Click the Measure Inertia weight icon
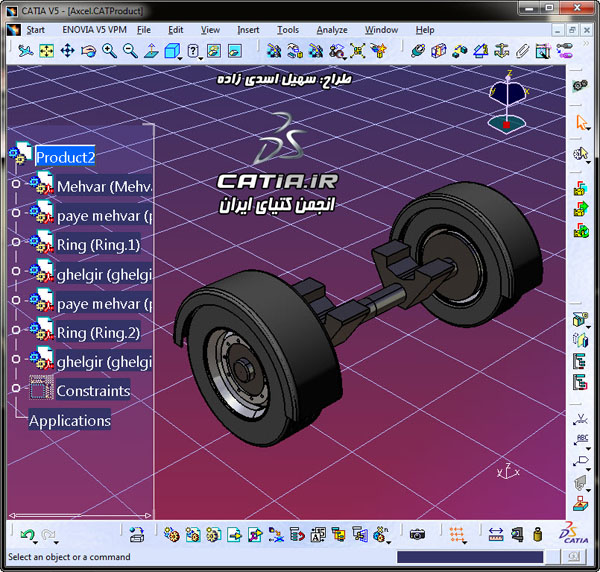The image size is (600, 572). 538,534
